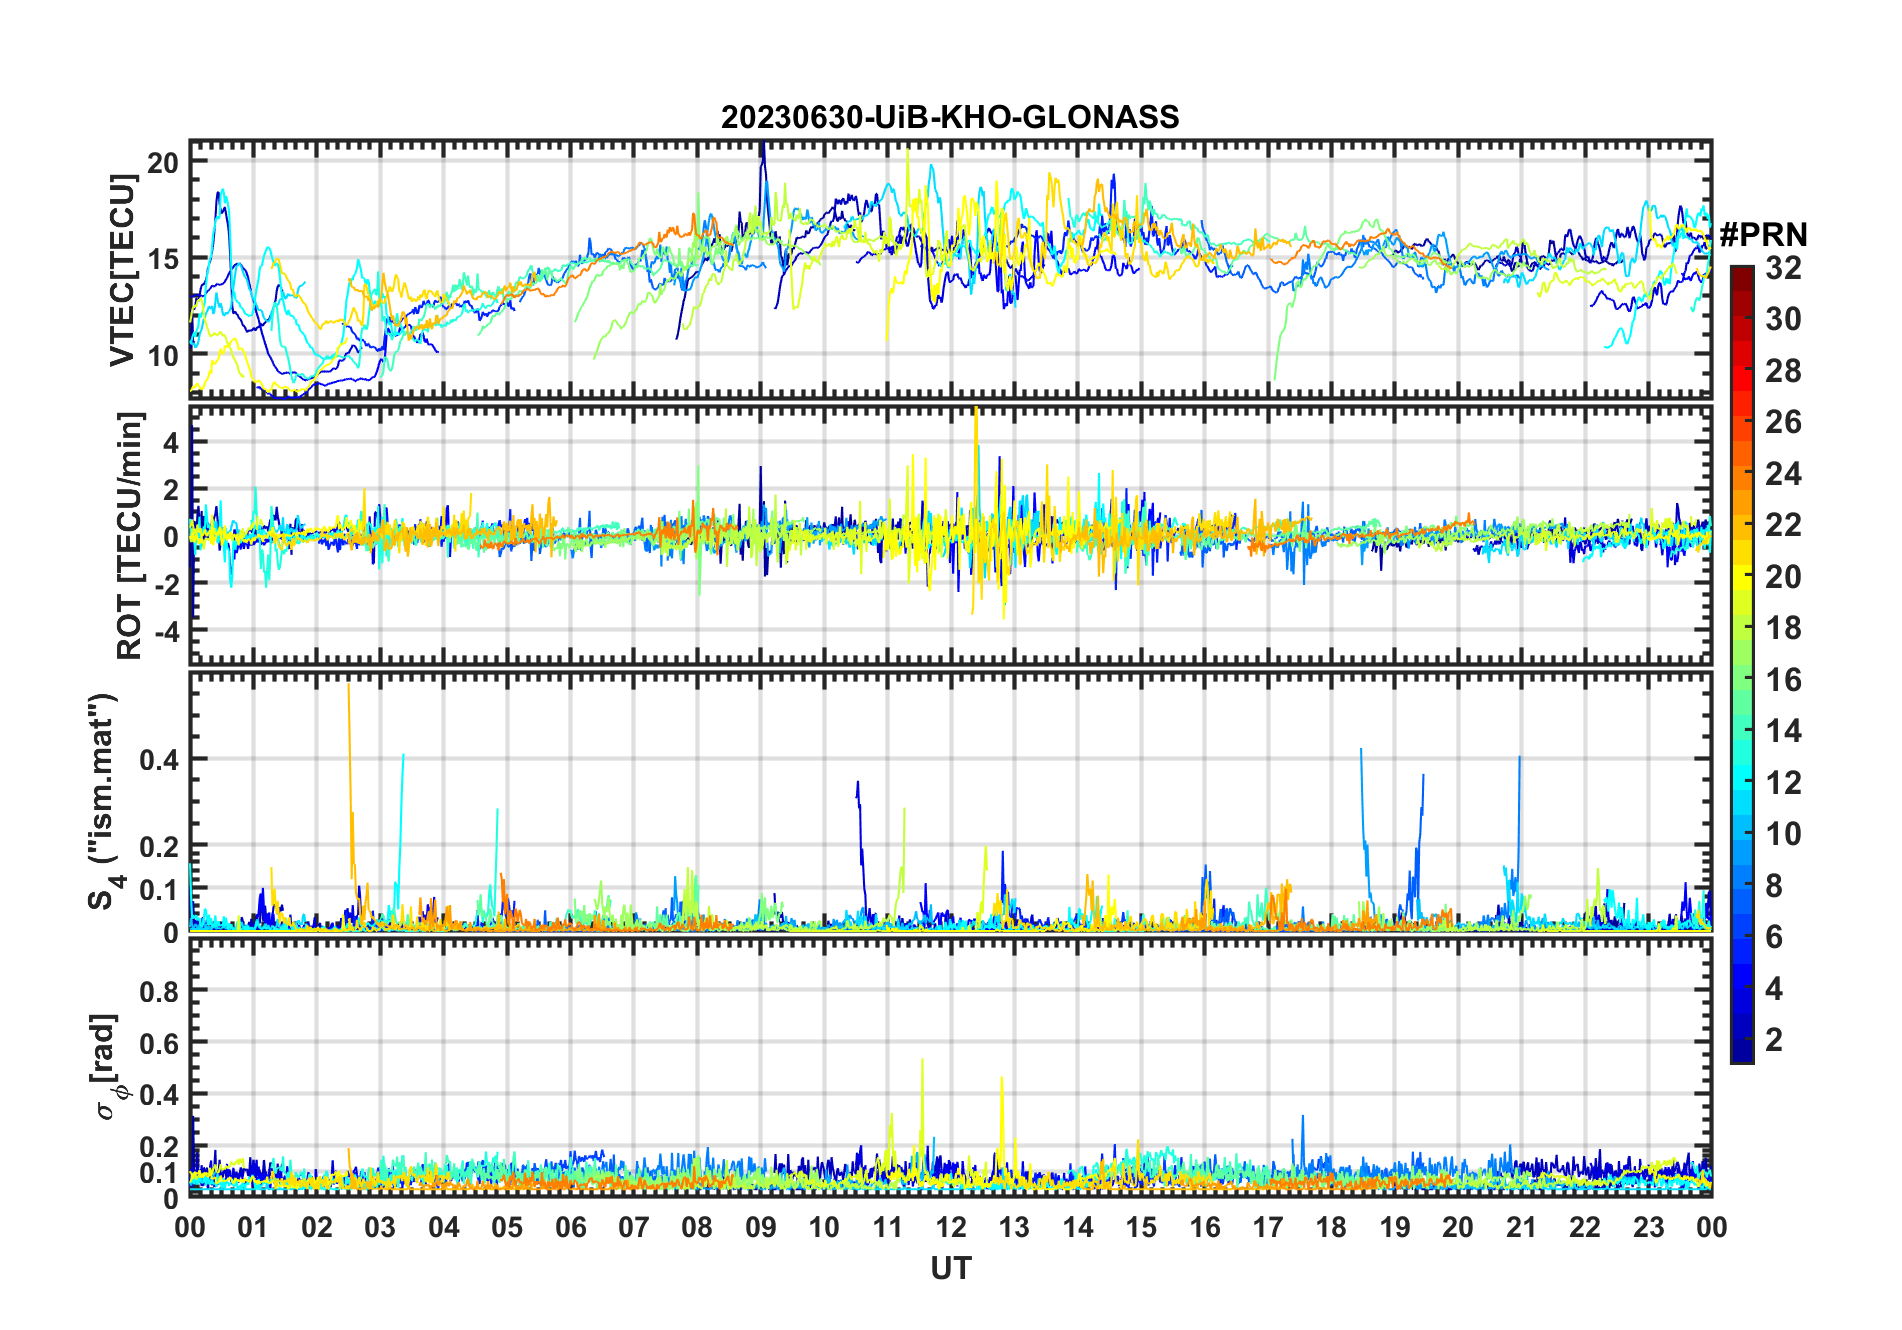This screenshot has width=1902, height=1330.
Task: Click colorbar tick label 16
Action: pos(1783,680)
